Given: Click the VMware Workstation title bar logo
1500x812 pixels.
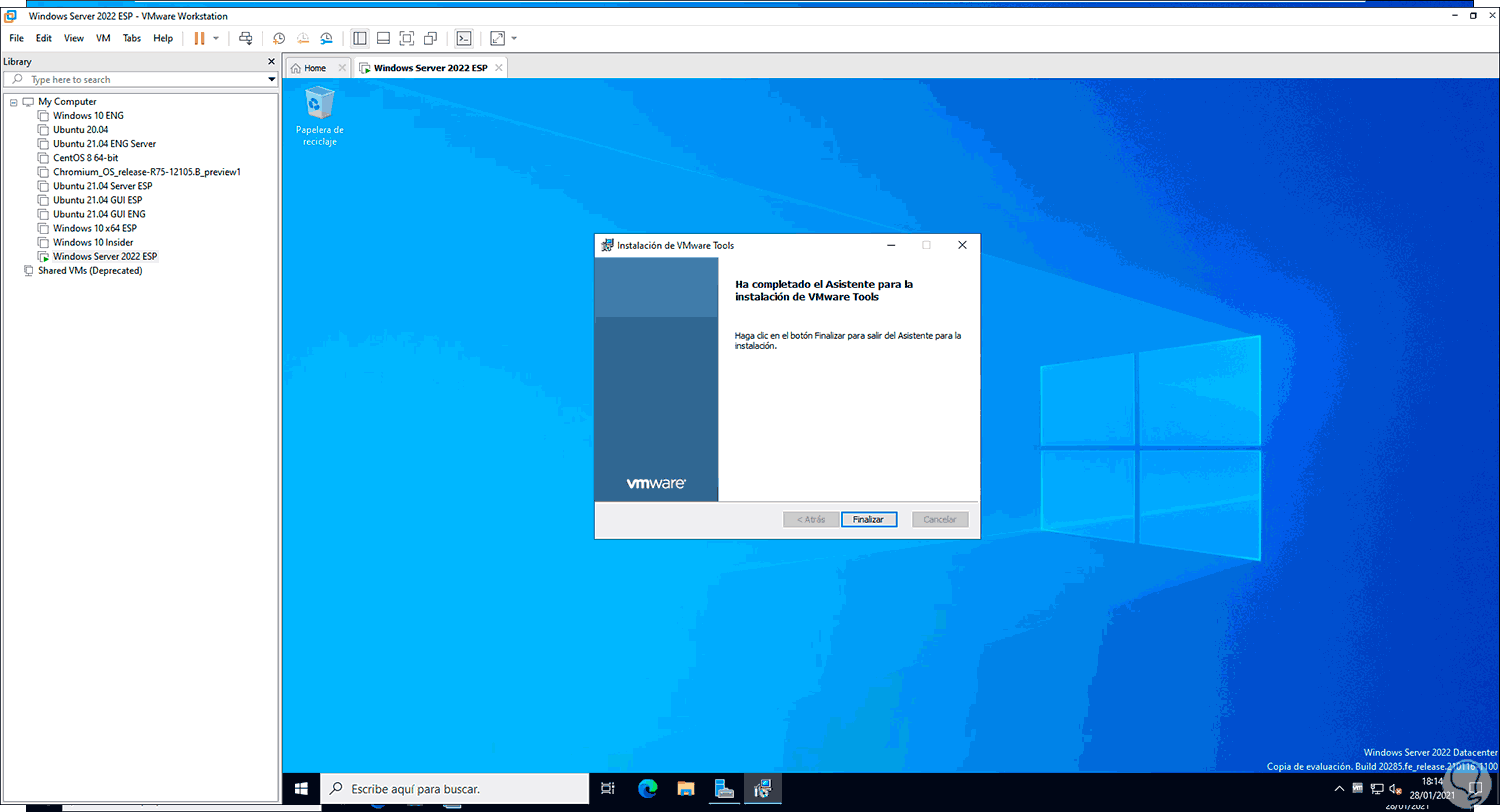Looking at the screenshot, I should pos(11,16).
